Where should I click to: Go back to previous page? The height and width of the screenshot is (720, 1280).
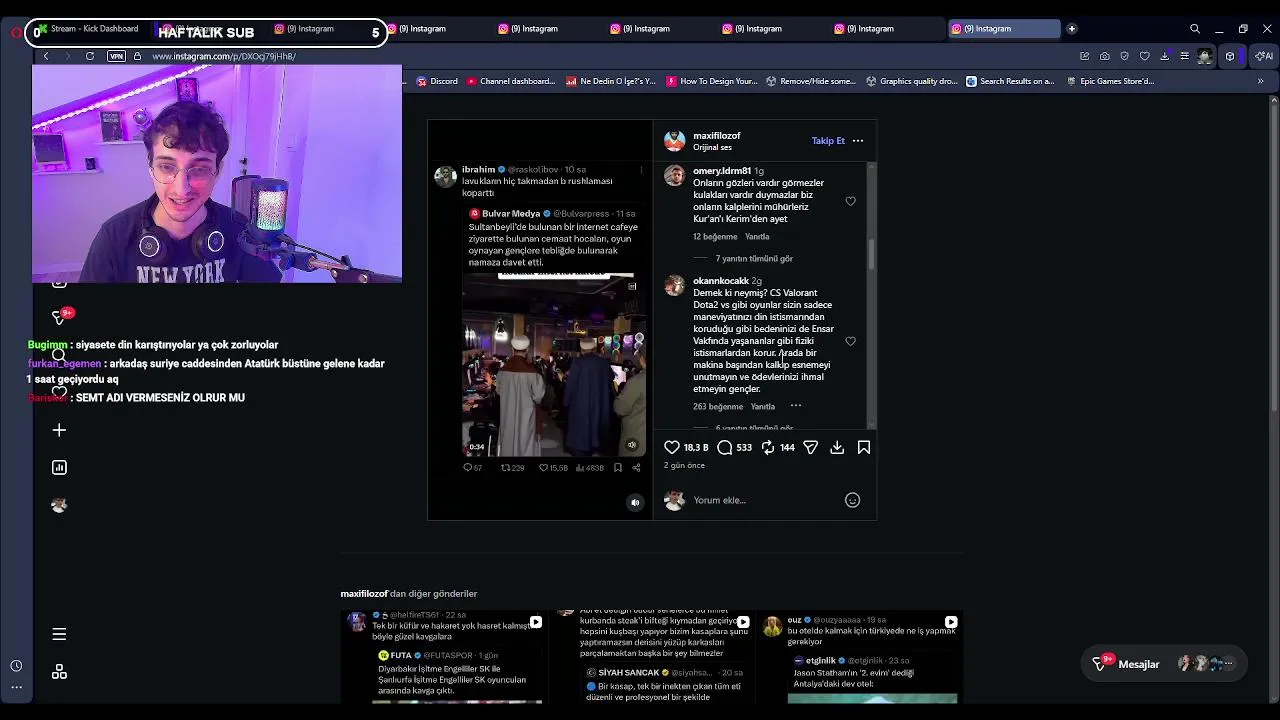(46, 56)
